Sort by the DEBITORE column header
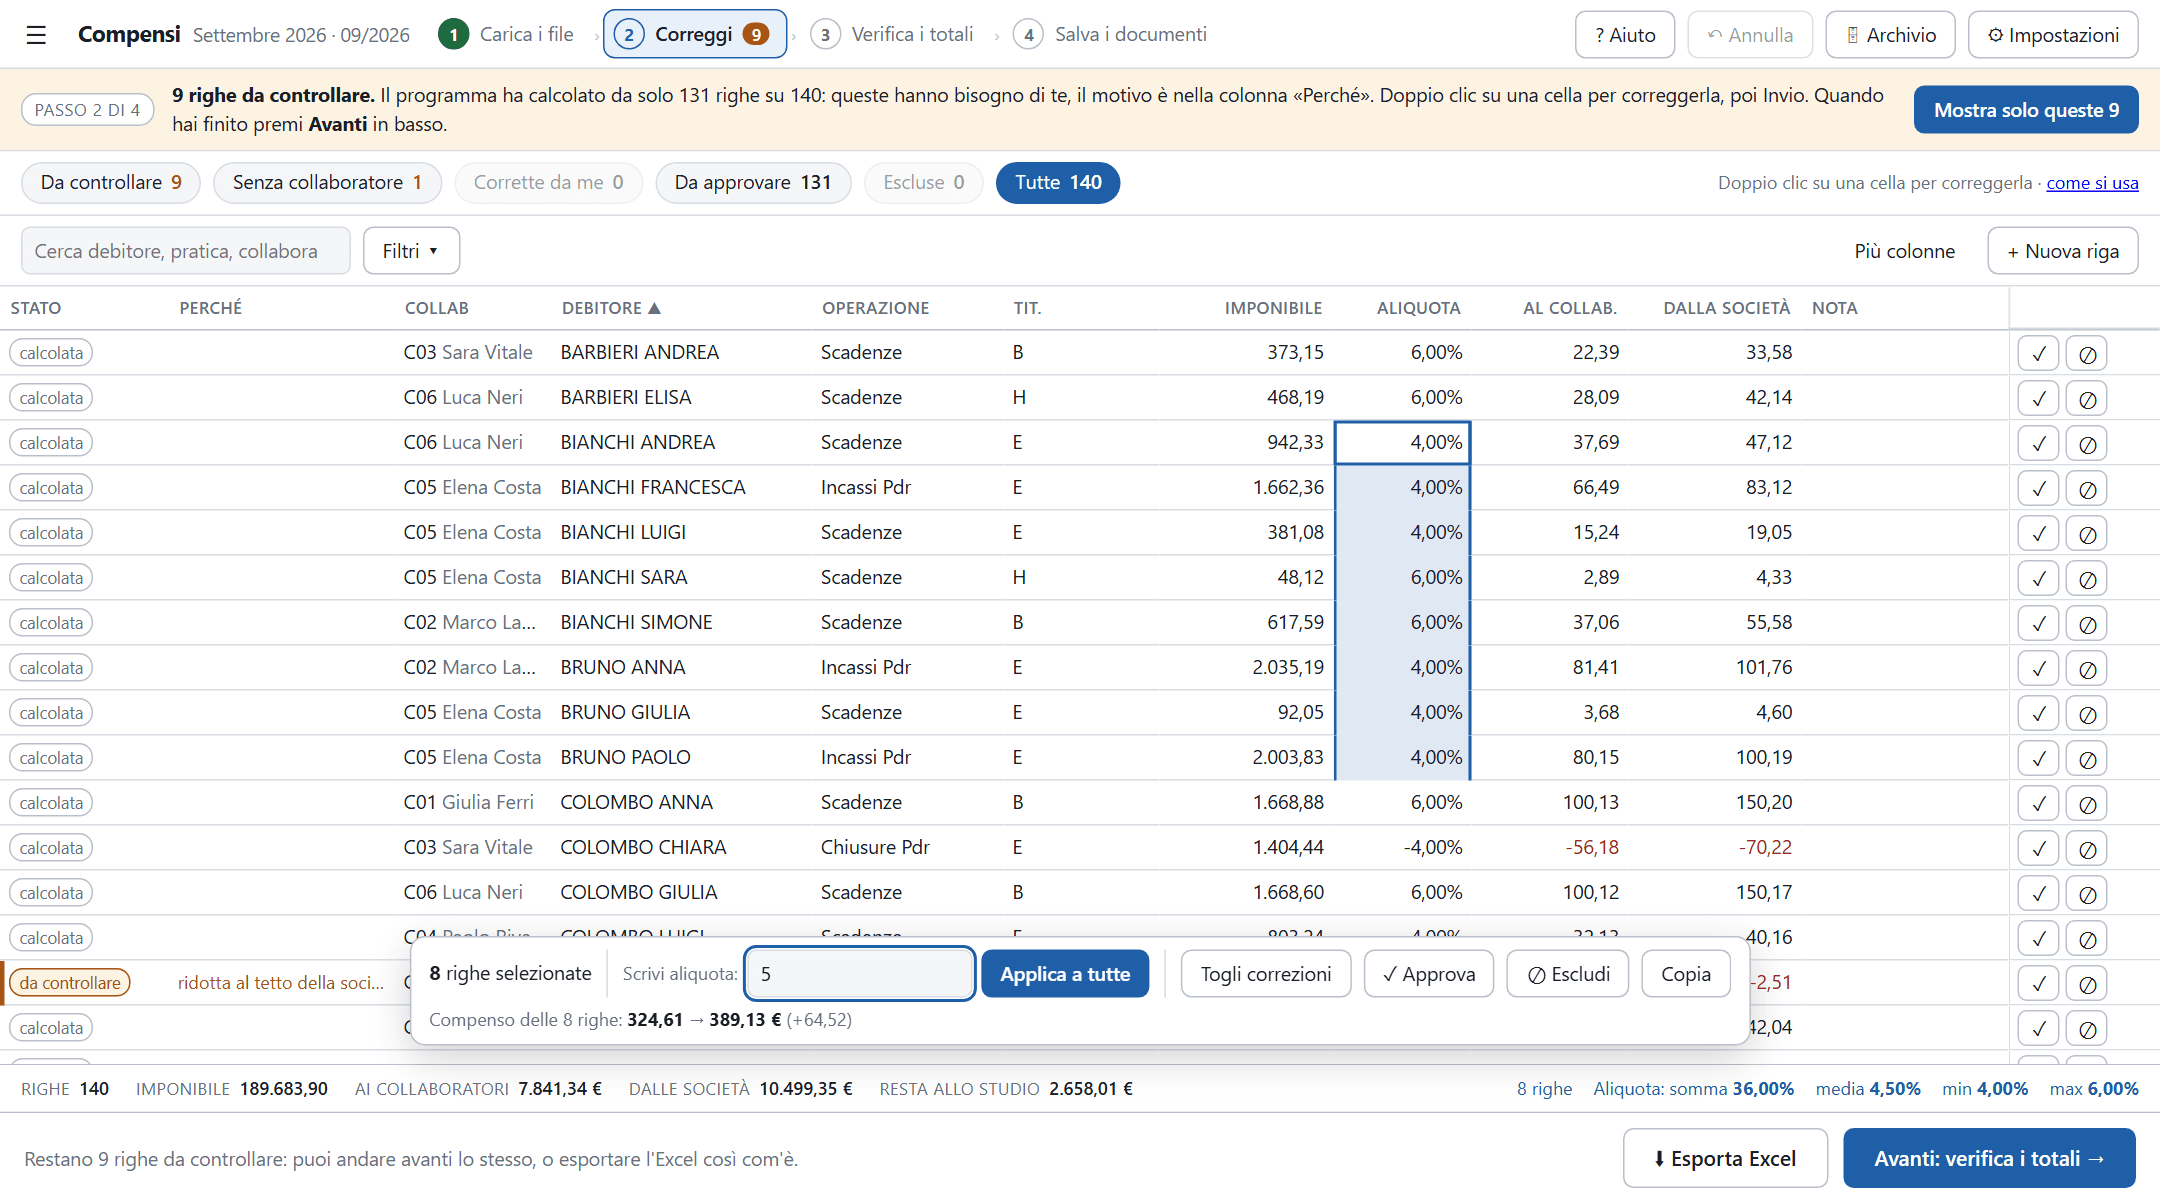This screenshot has width=2160, height=1203. coord(611,308)
